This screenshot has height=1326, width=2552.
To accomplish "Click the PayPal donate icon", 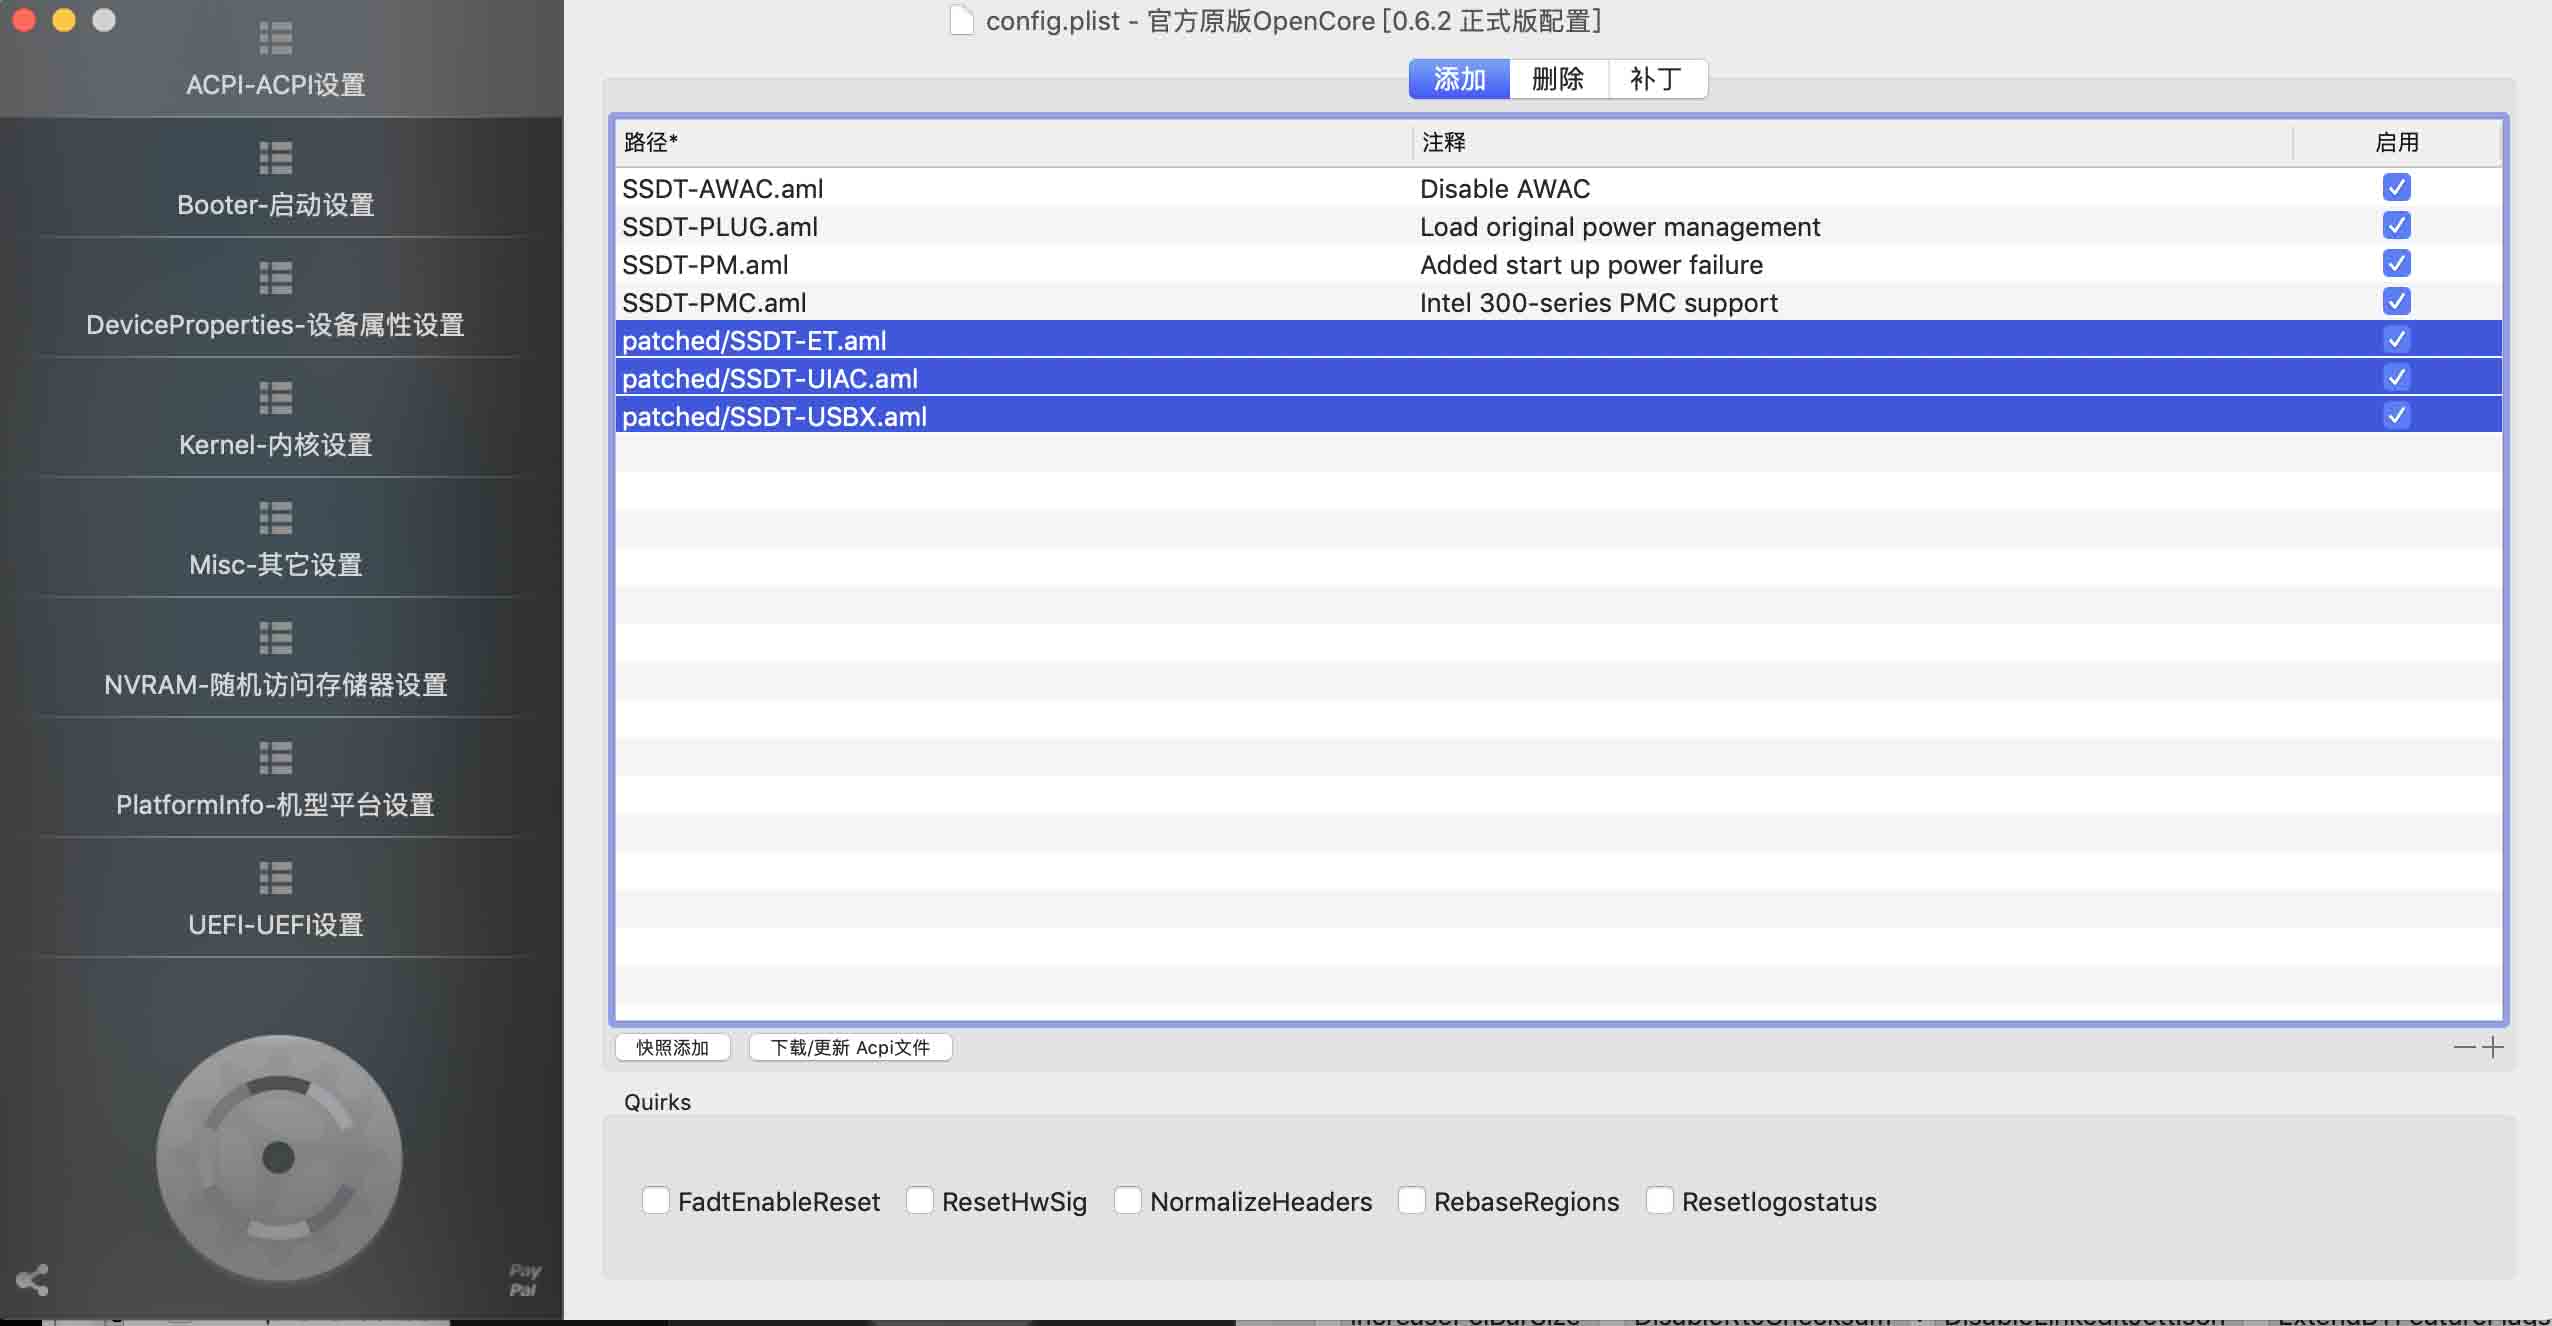I will [x=524, y=1280].
